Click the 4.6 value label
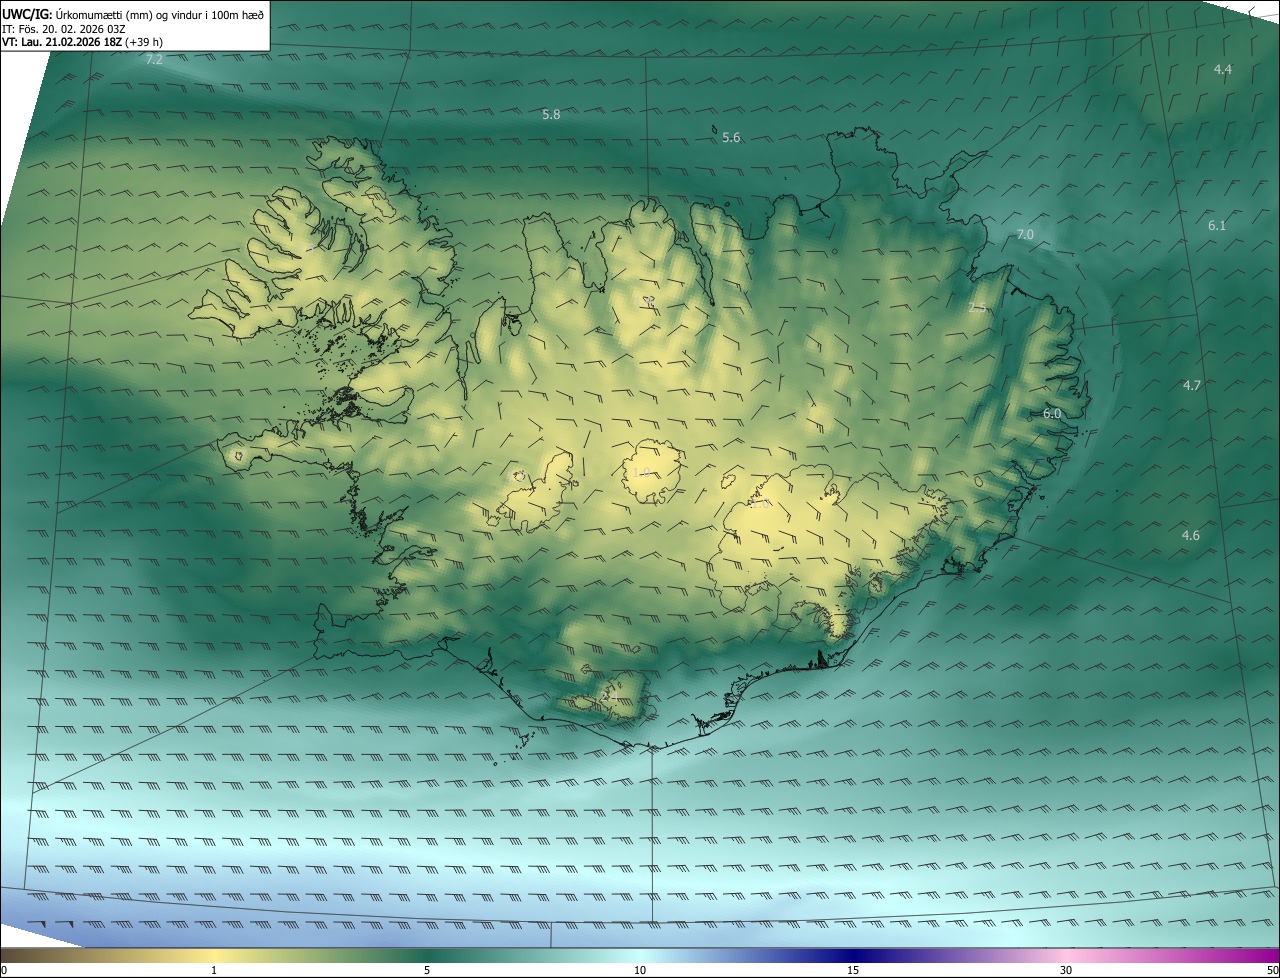The width and height of the screenshot is (1280, 978). click(1191, 536)
